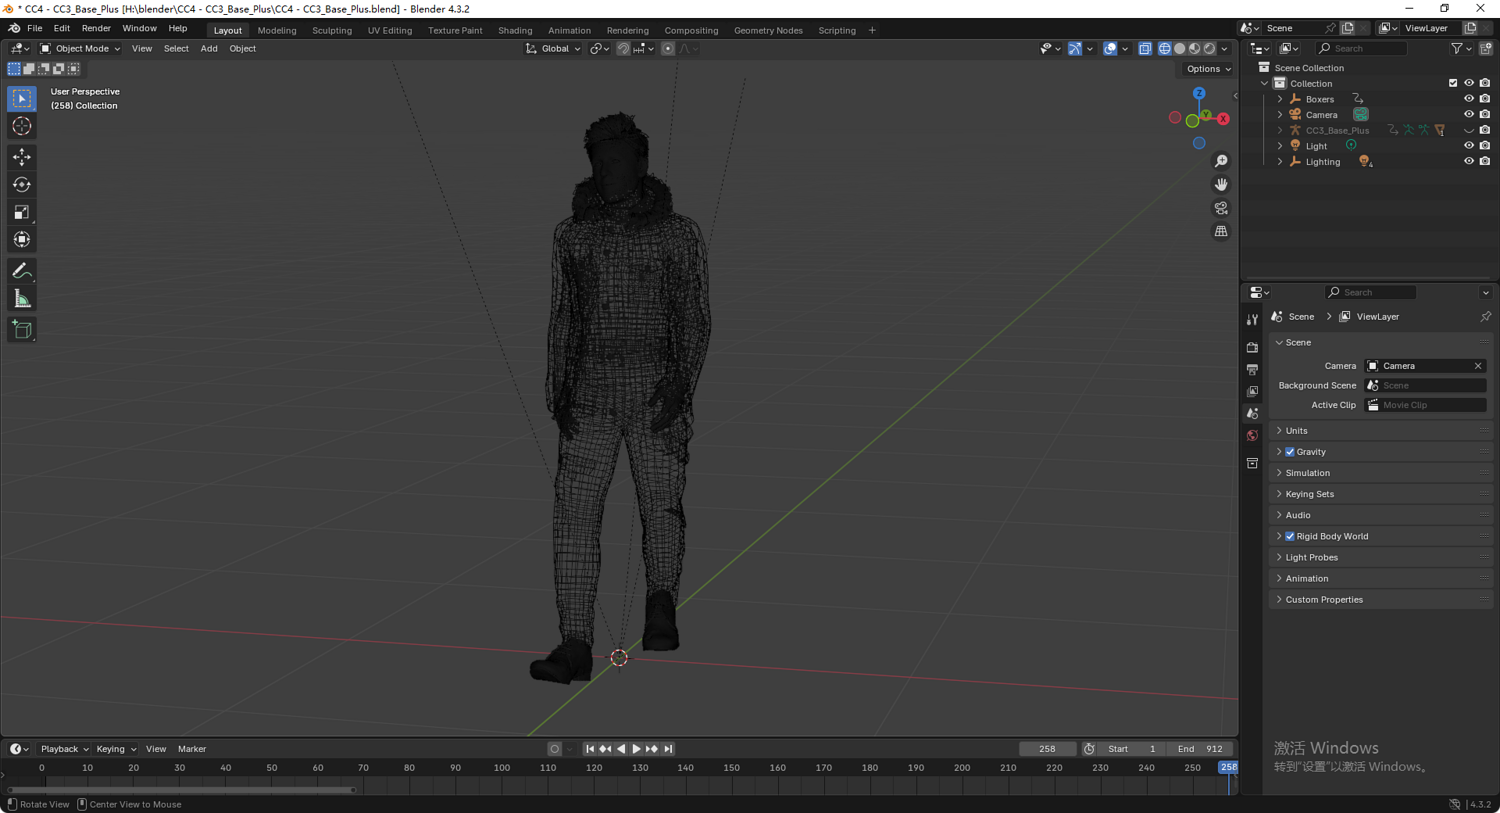Uncheck the Rigid Body World checkbox

(x=1290, y=537)
